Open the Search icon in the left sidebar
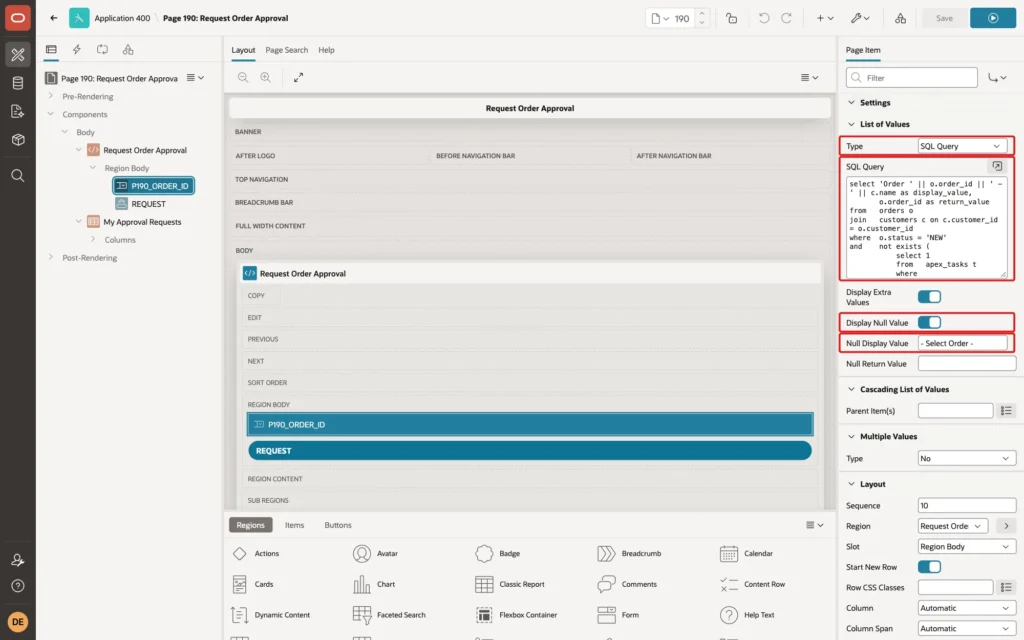The image size is (1024, 640). pyautogui.click(x=18, y=176)
